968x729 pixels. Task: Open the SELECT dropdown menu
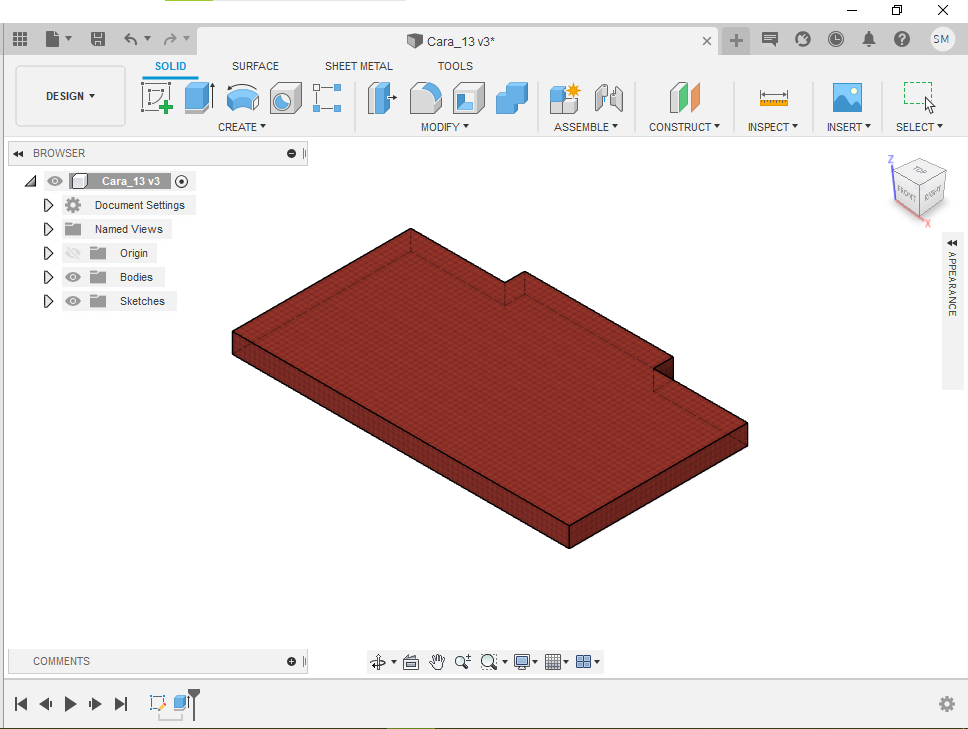pos(919,127)
